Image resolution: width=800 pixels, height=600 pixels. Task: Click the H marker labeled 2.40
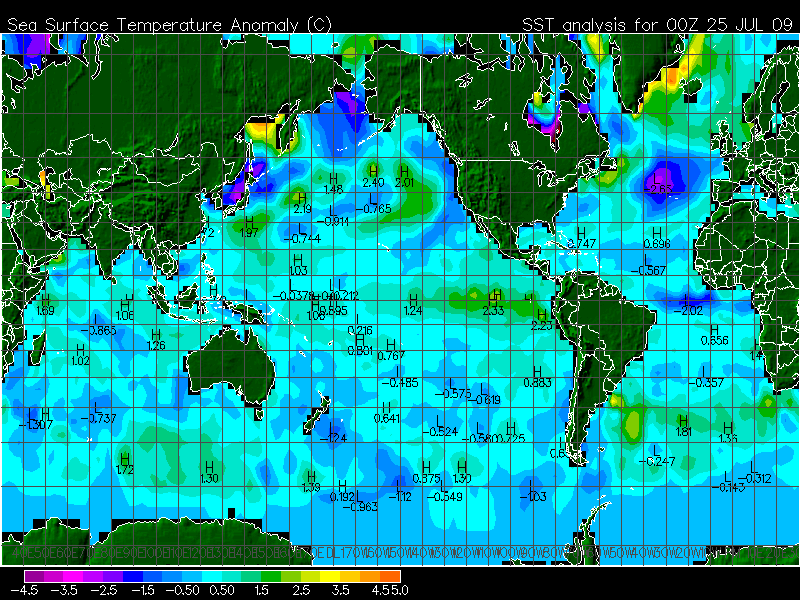[373, 170]
